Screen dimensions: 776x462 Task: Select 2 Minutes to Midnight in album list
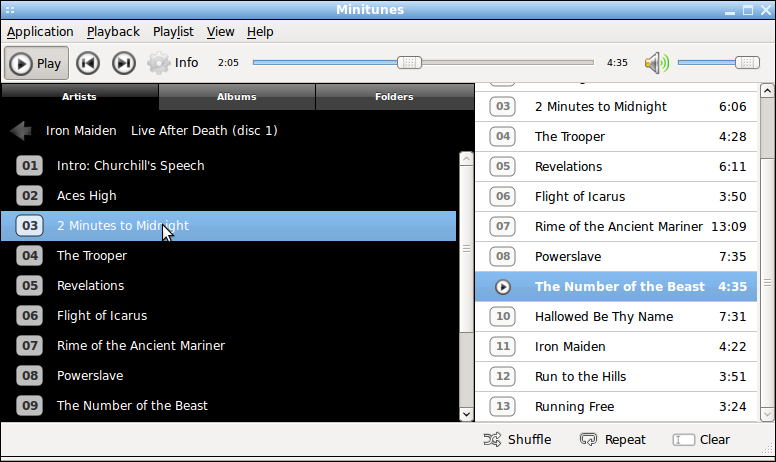pos(229,226)
